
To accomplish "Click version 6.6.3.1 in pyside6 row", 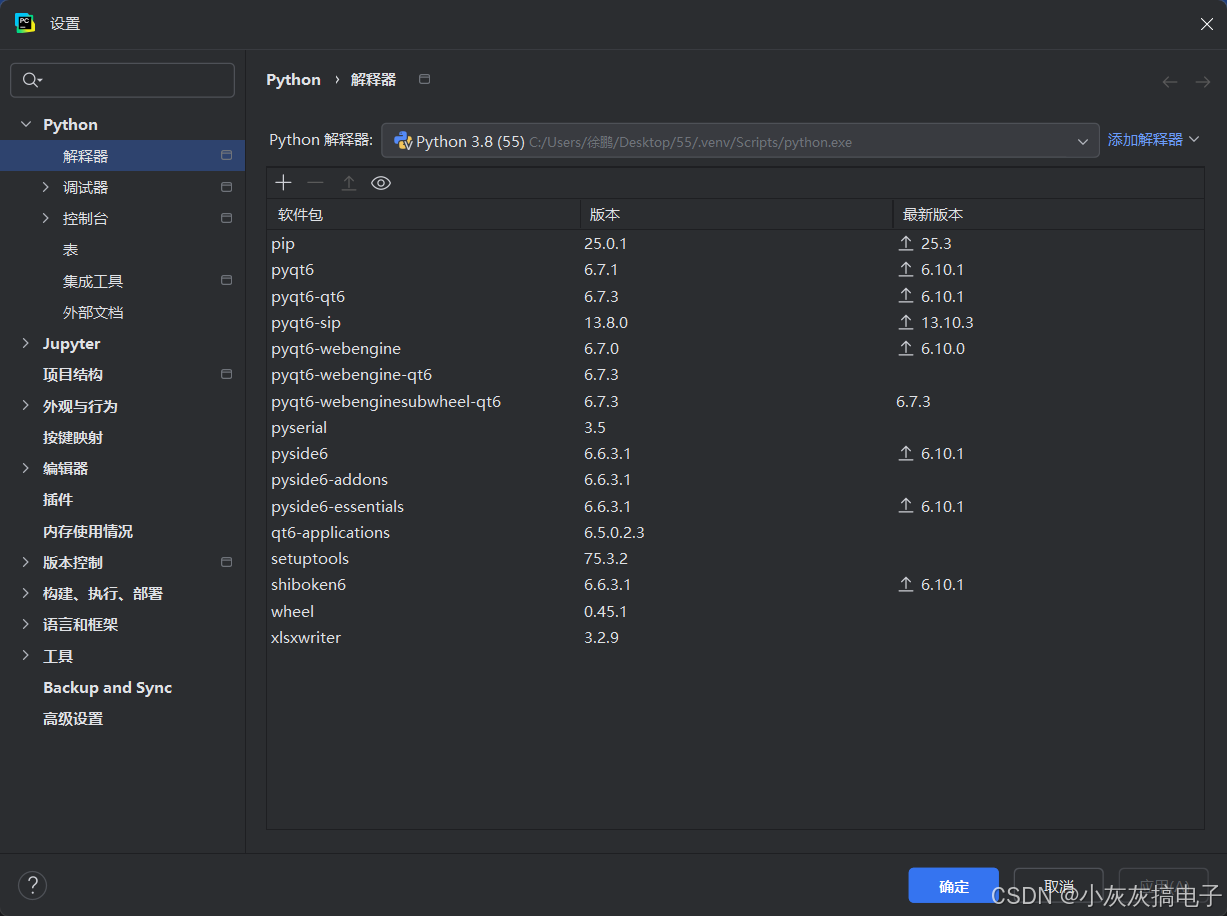I will (x=608, y=453).
